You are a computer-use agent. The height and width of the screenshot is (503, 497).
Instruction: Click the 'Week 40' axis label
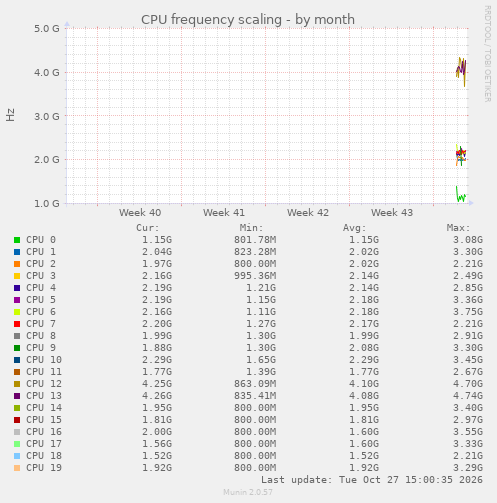140,213
